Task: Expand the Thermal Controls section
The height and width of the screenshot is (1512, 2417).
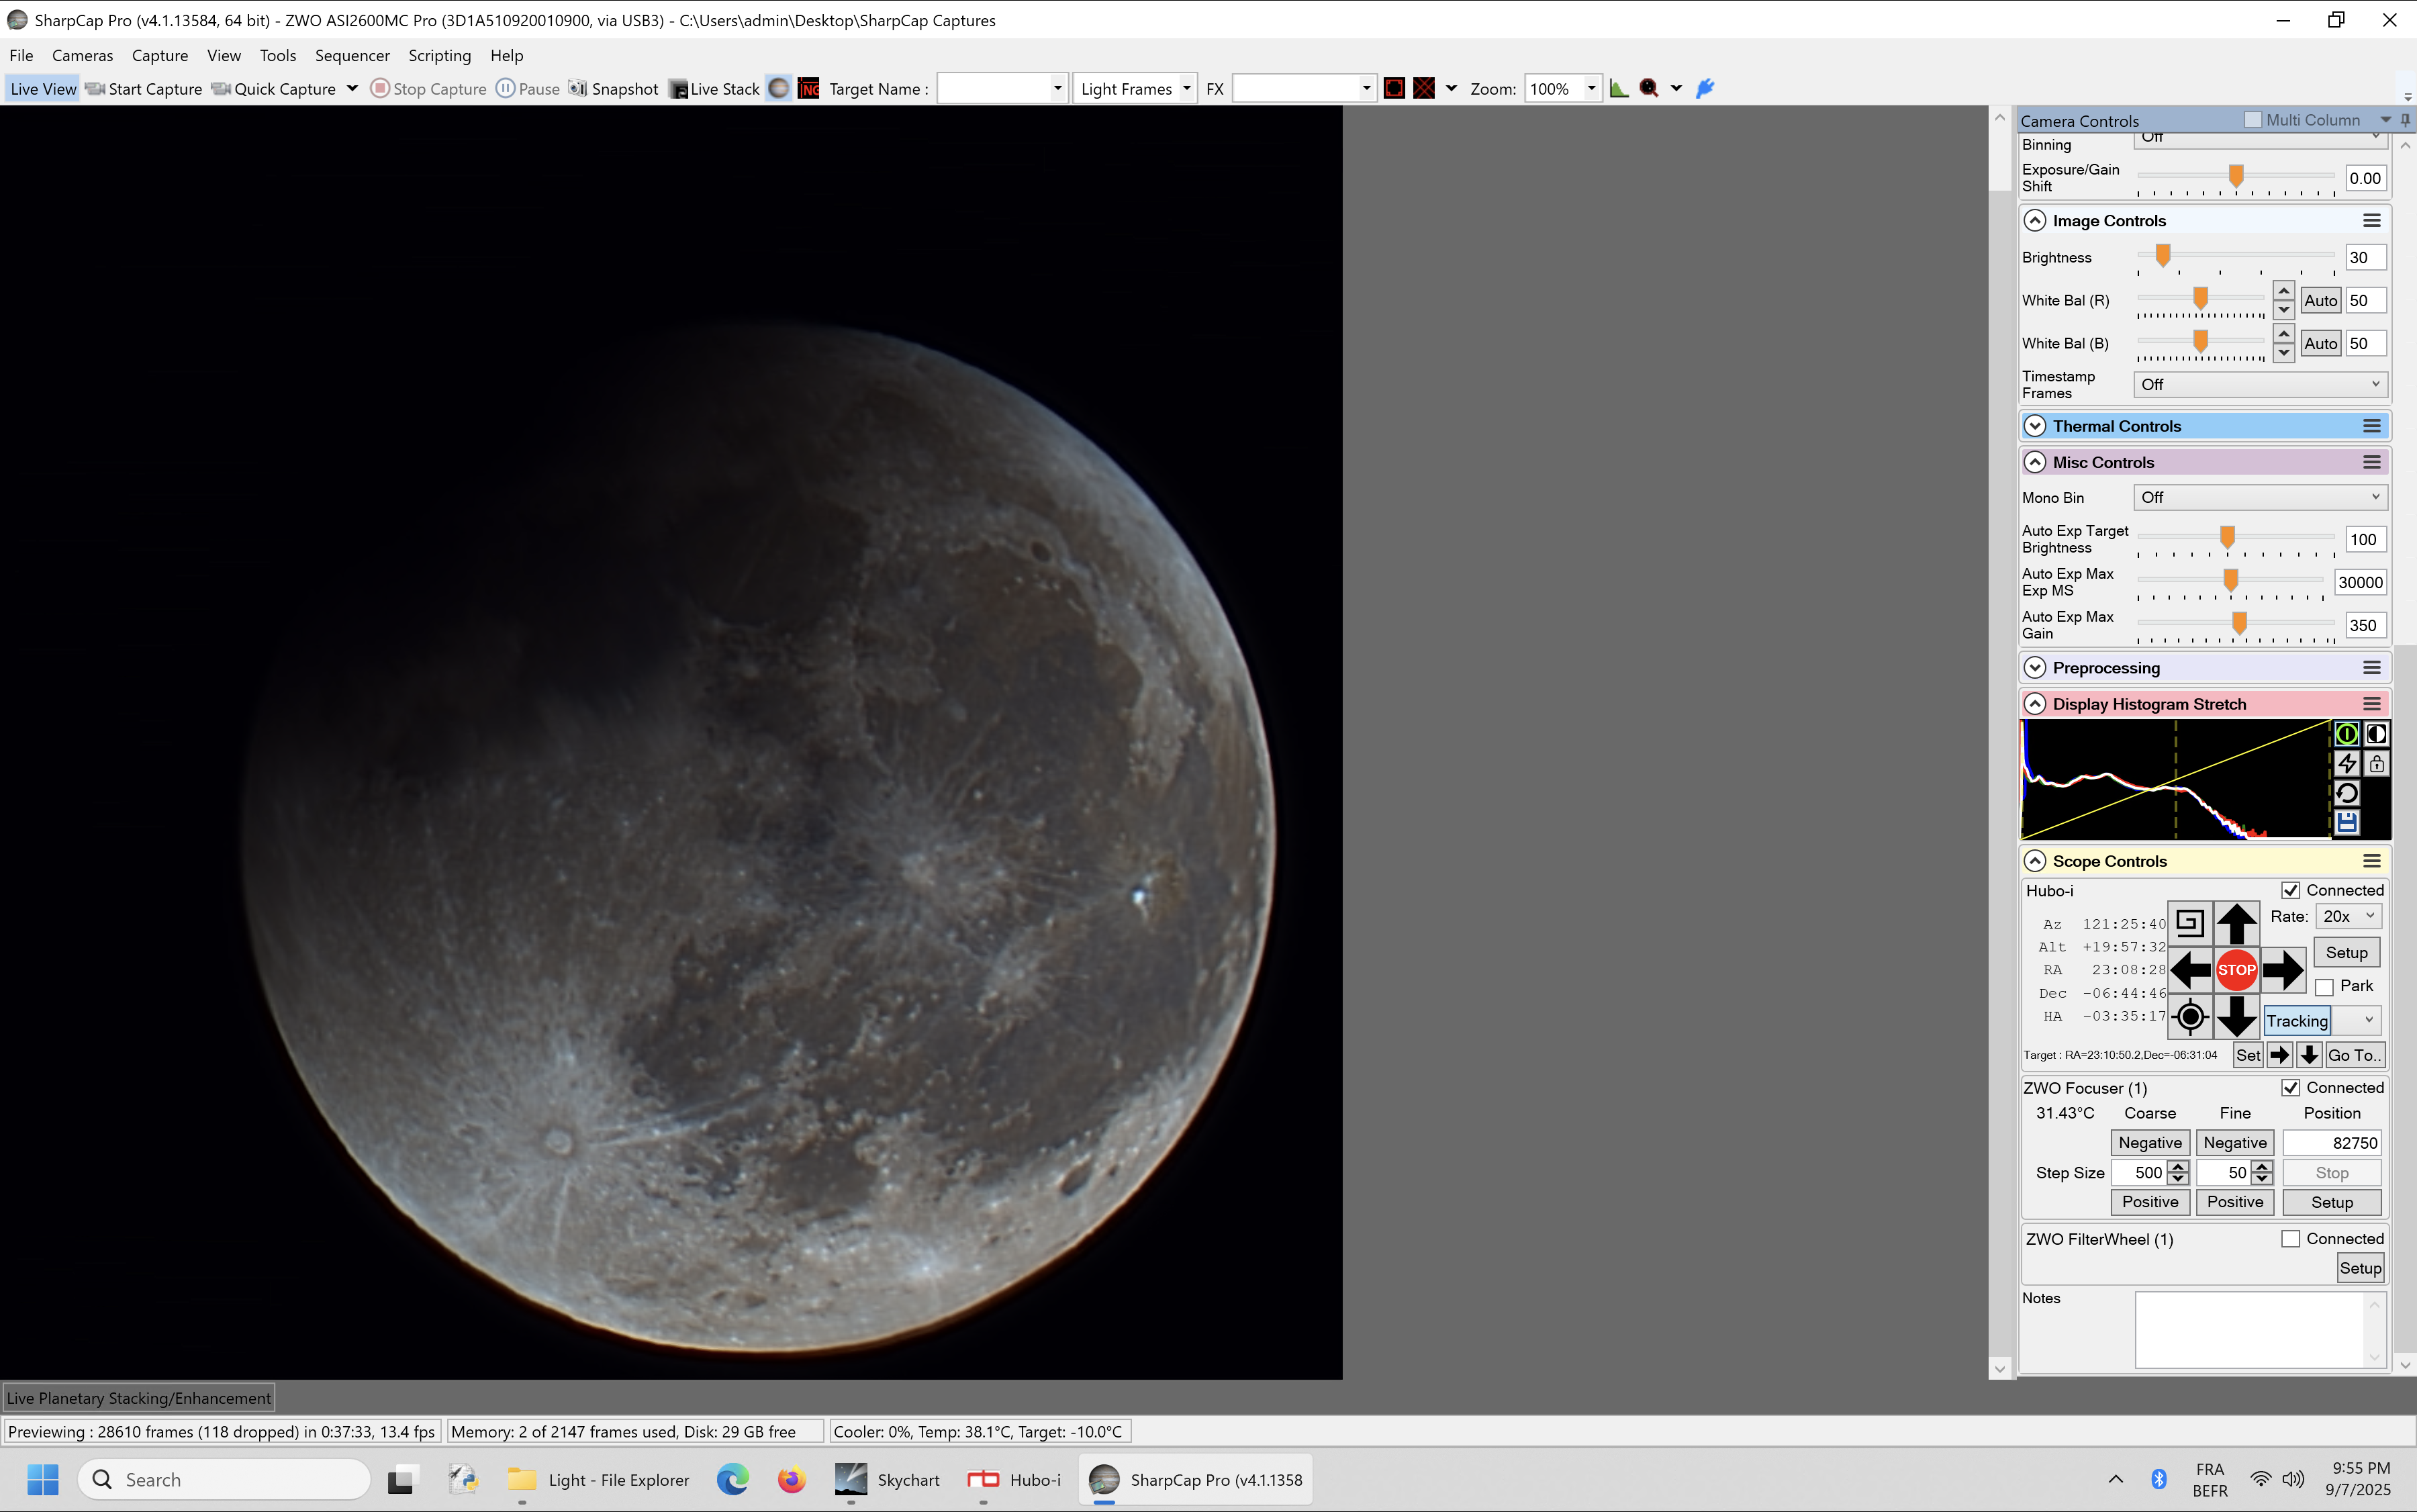Action: click(2035, 426)
